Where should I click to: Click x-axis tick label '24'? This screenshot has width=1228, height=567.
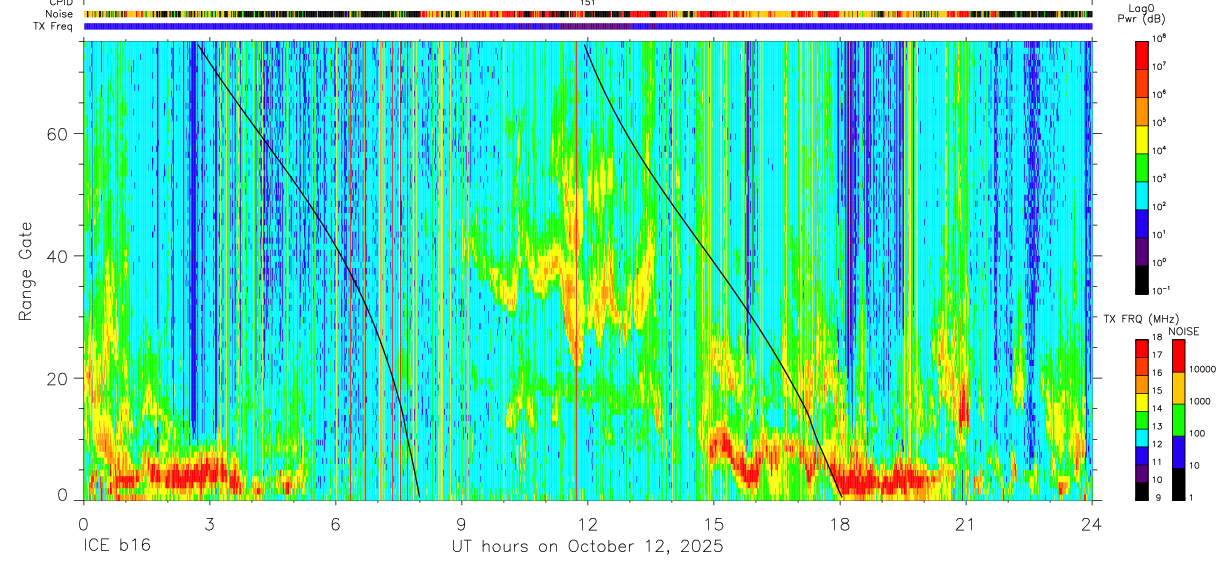coord(1092,523)
